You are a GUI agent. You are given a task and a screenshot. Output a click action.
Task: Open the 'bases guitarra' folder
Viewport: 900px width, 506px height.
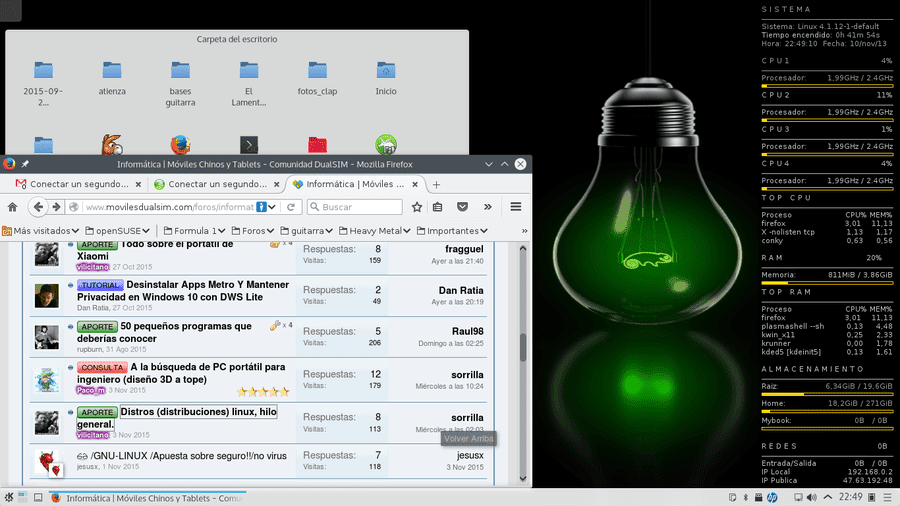(x=180, y=84)
